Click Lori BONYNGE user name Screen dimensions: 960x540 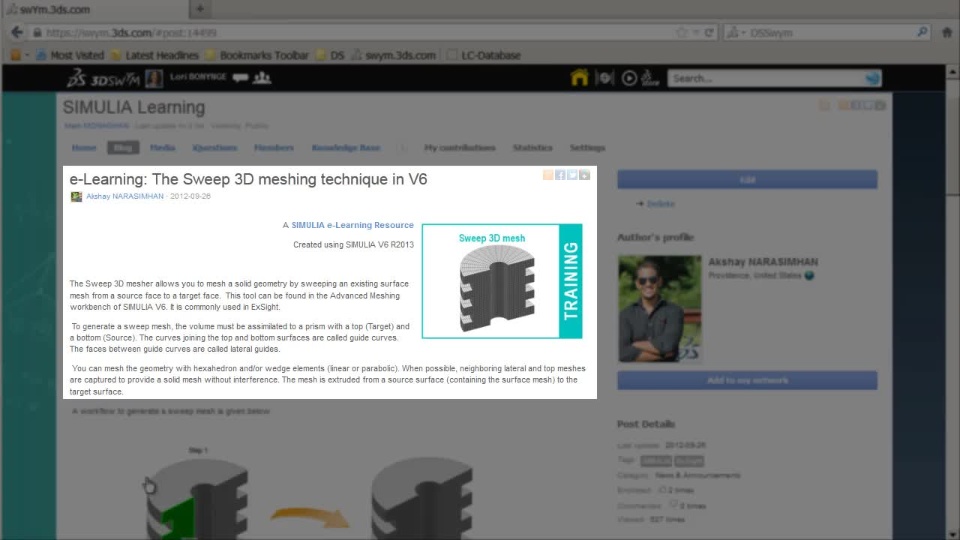(x=198, y=77)
